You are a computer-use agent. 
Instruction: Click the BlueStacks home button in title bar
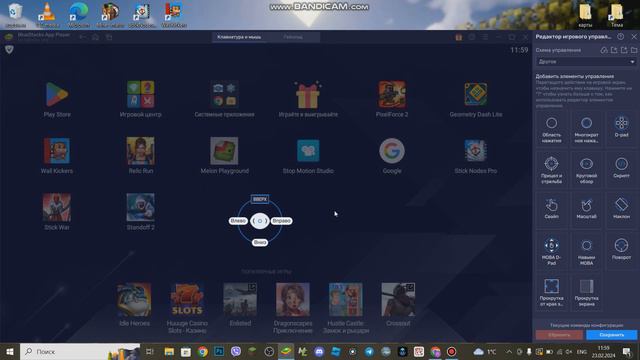click(x=96, y=37)
